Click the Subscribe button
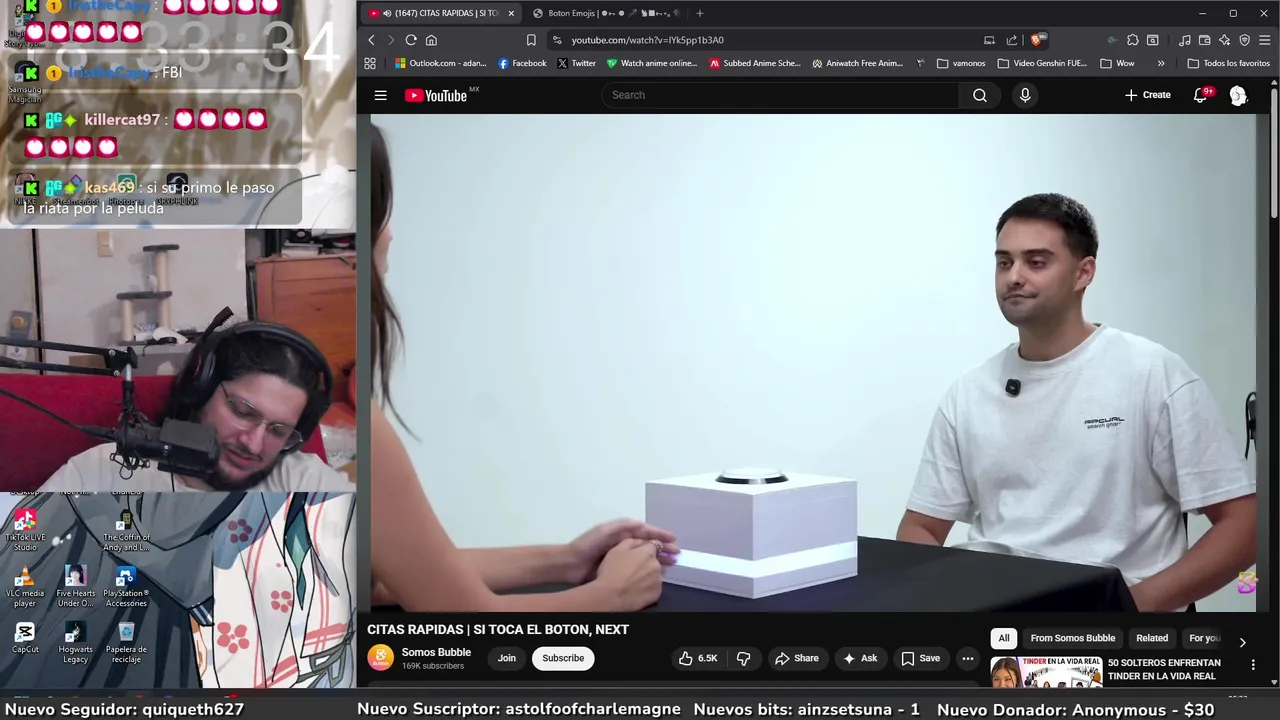The width and height of the screenshot is (1280, 720). [563, 658]
